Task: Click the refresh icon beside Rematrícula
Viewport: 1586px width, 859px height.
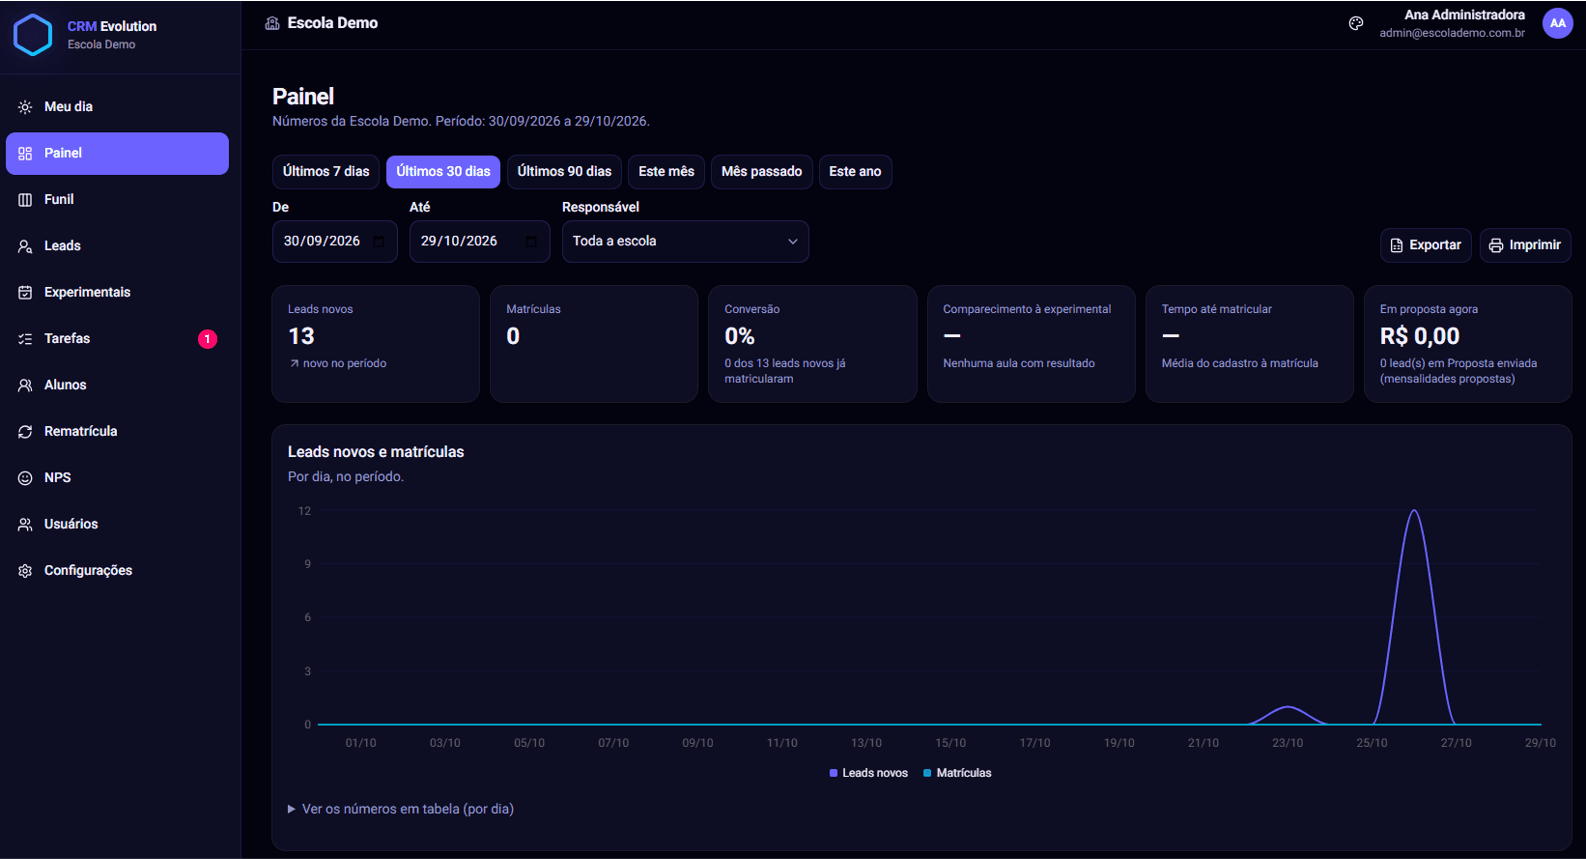Action: pos(25,431)
